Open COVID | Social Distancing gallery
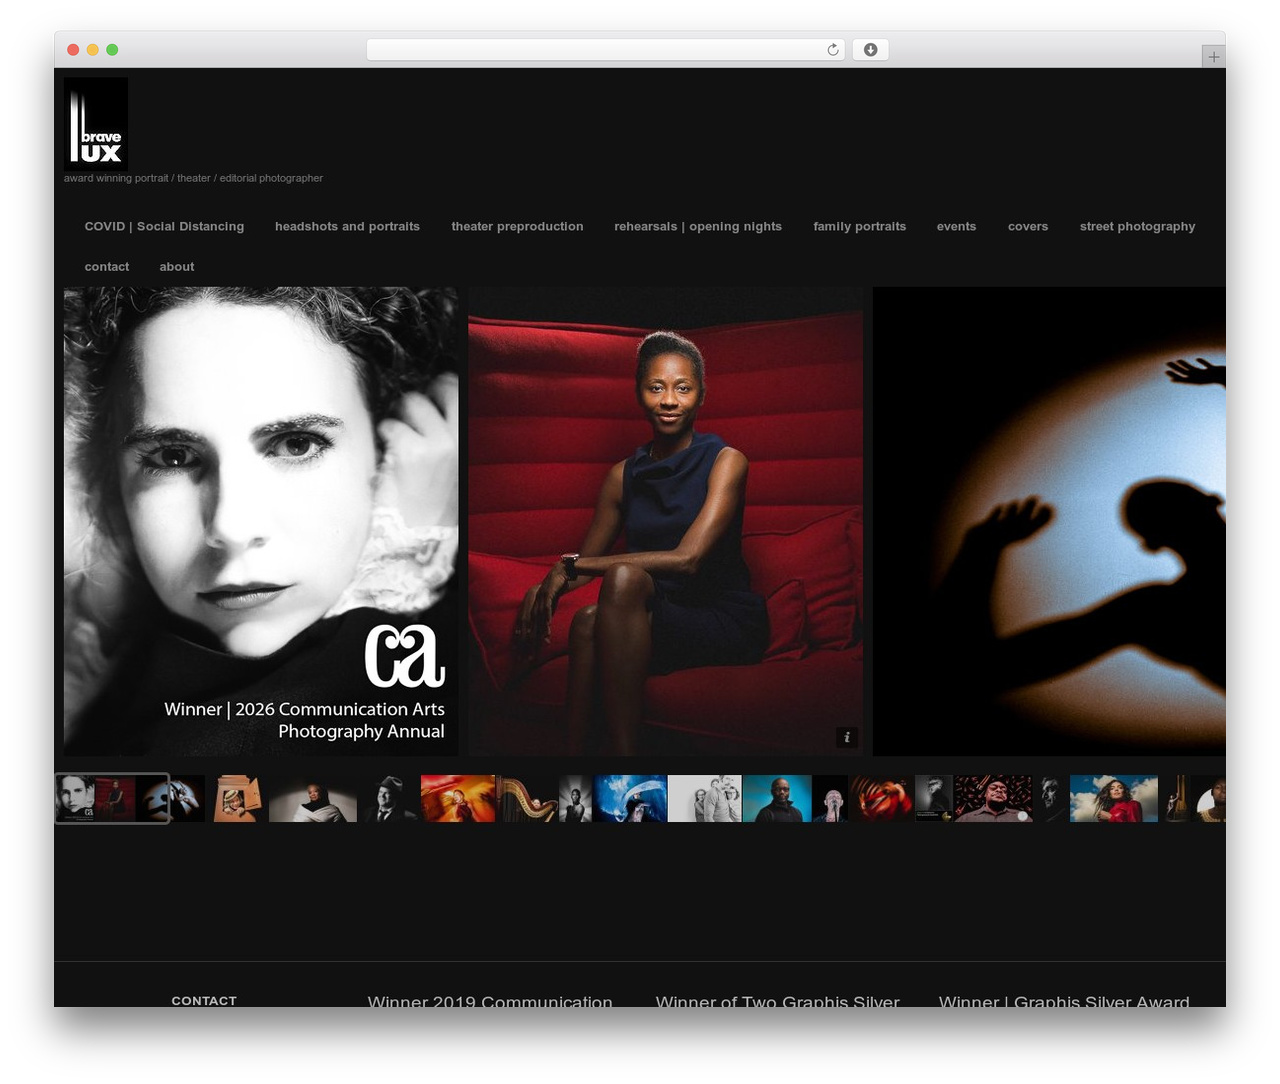Image resolution: width=1280 pixels, height=1084 pixels. pos(164,227)
